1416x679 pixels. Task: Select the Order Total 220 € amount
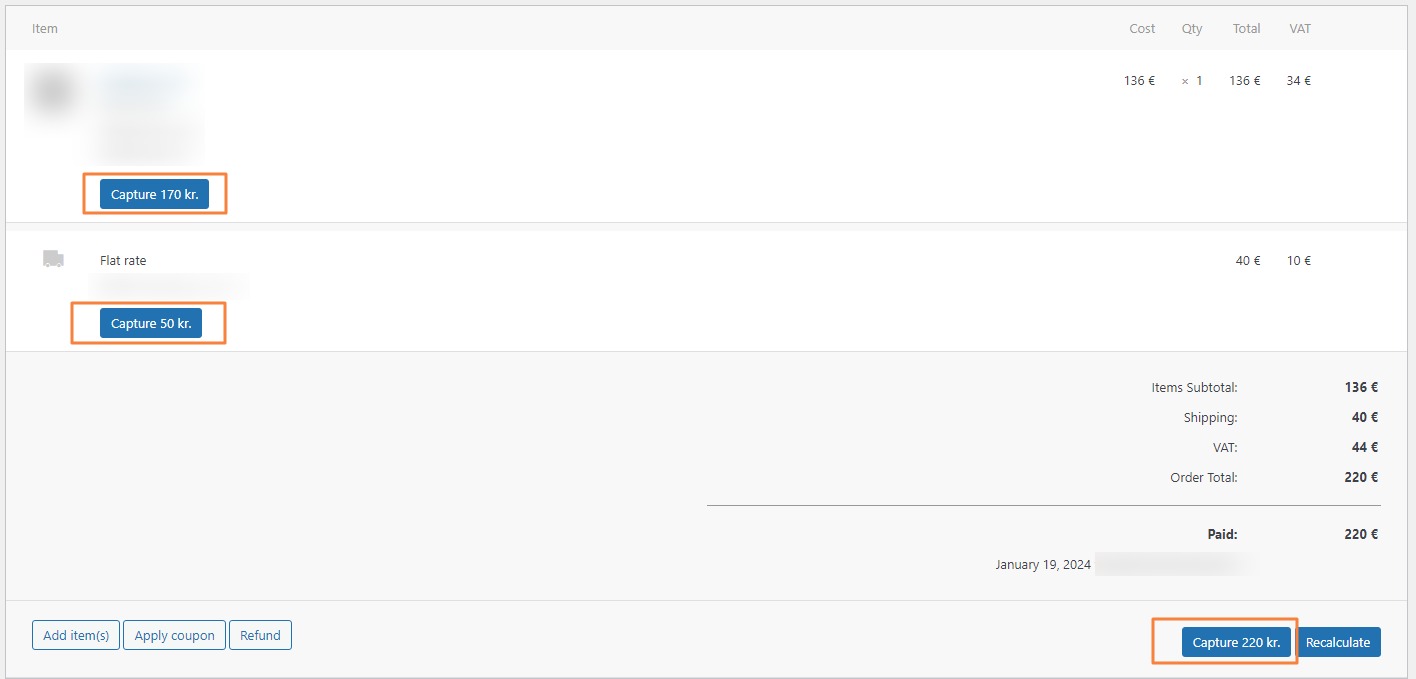[1361, 477]
